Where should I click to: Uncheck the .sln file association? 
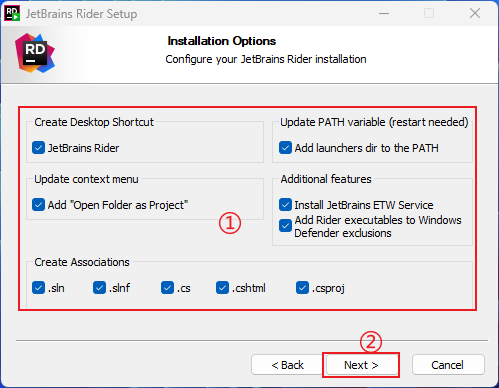click(38, 287)
